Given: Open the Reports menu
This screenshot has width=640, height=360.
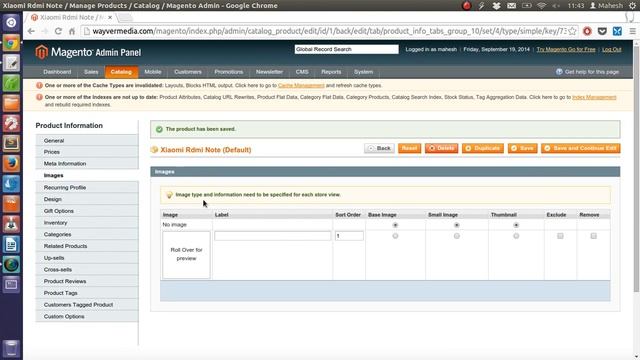Looking at the screenshot, I should point(331,72).
